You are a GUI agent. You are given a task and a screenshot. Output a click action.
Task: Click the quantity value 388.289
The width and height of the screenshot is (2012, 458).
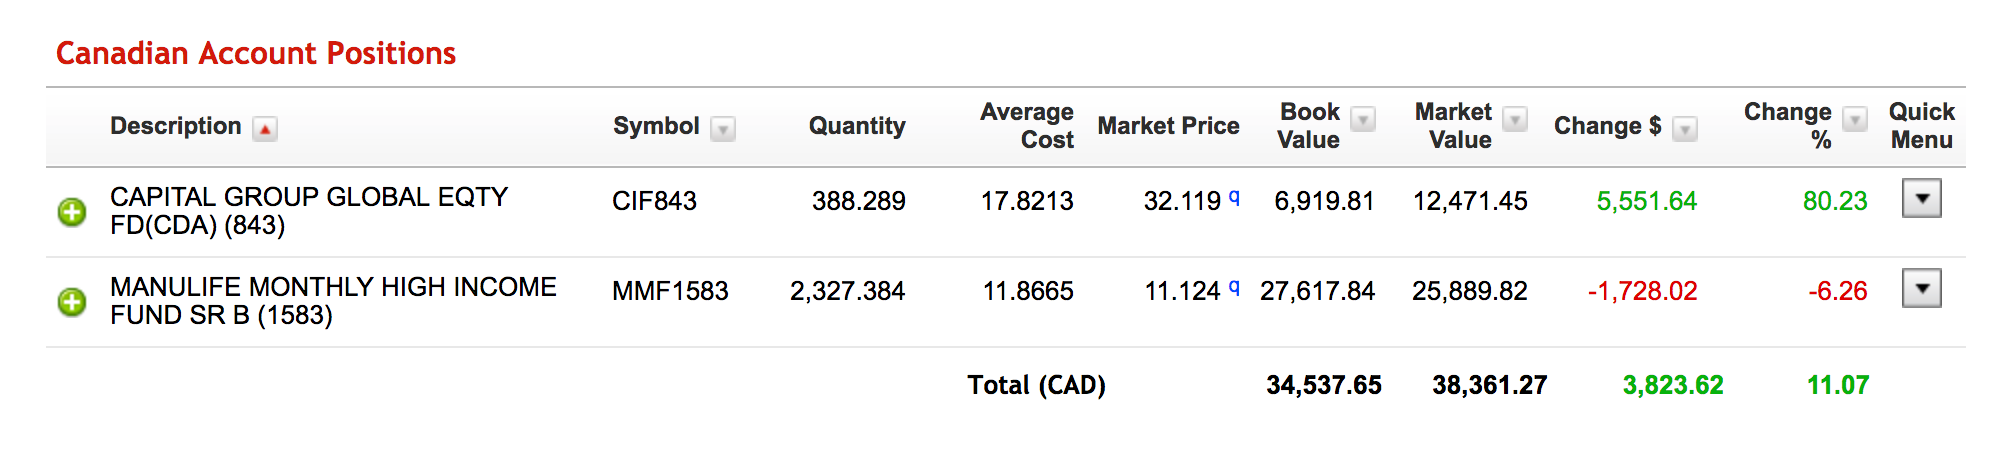[x=859, y=201]
